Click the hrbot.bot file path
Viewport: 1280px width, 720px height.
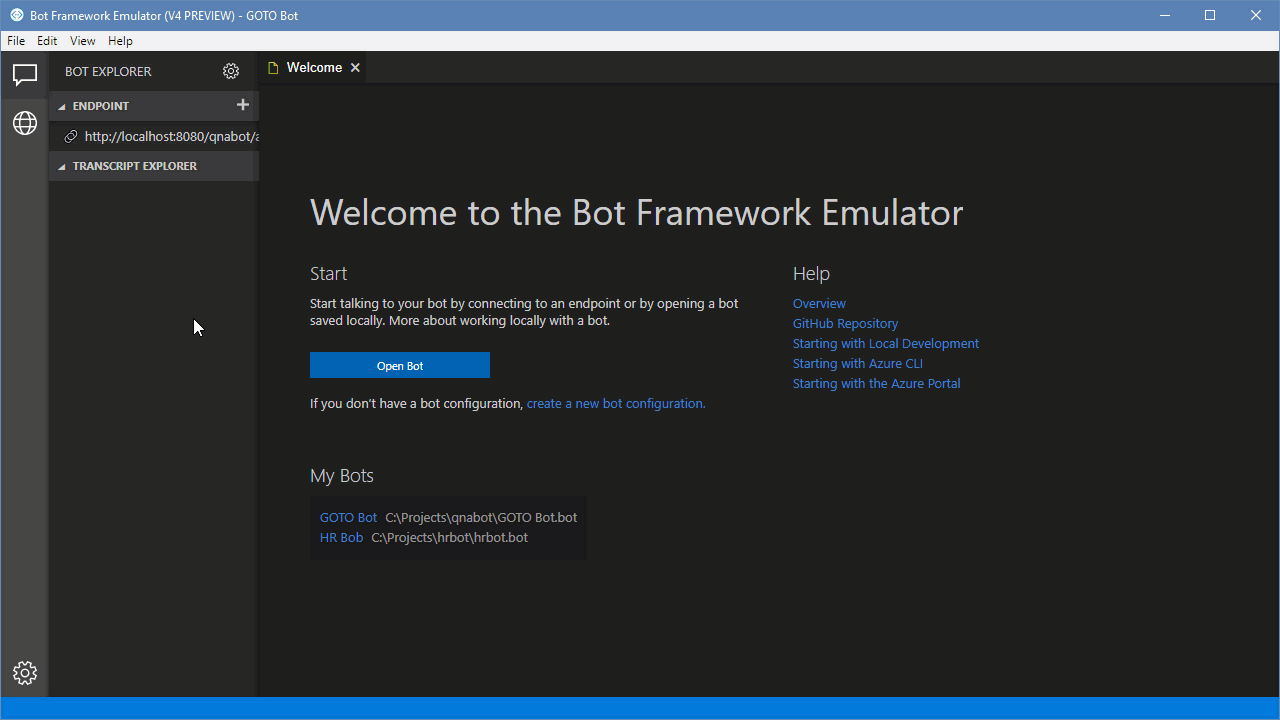click(x=449, y=537)
